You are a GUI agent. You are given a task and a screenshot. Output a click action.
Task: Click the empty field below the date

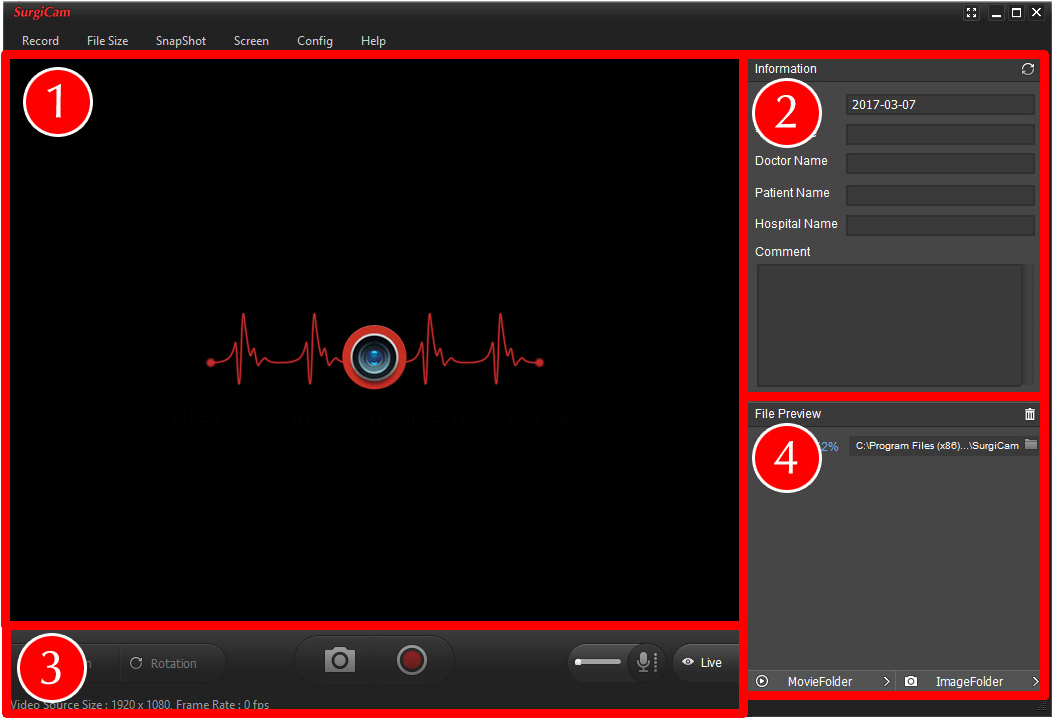click(940, 134)
